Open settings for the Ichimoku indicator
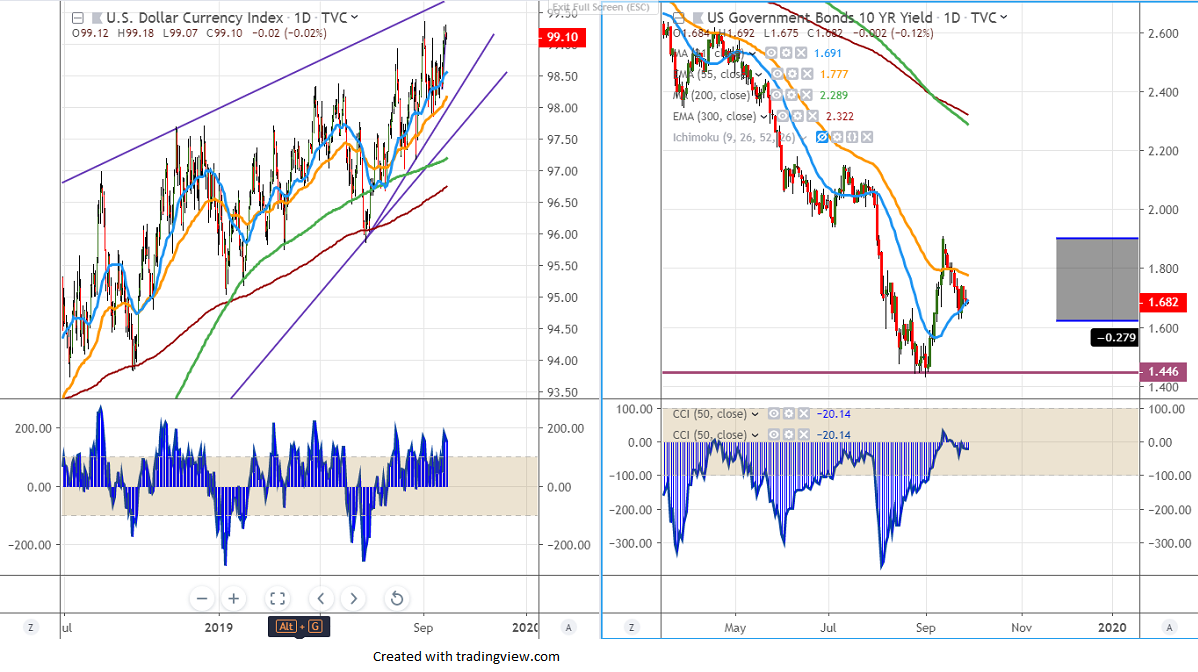 [x=837, y=137]
